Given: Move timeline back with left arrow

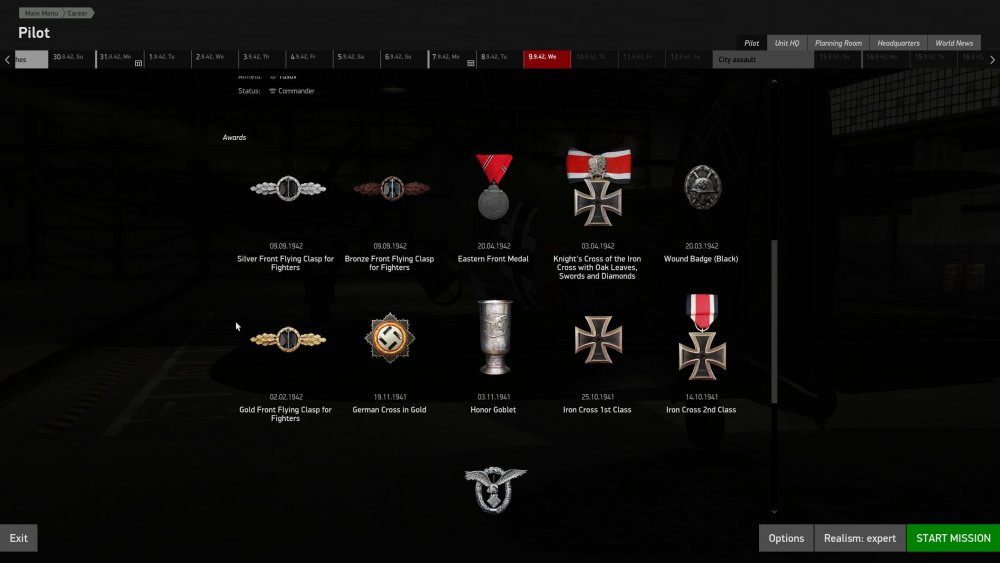Looking at the screenshot, I should tap(7, 60).
